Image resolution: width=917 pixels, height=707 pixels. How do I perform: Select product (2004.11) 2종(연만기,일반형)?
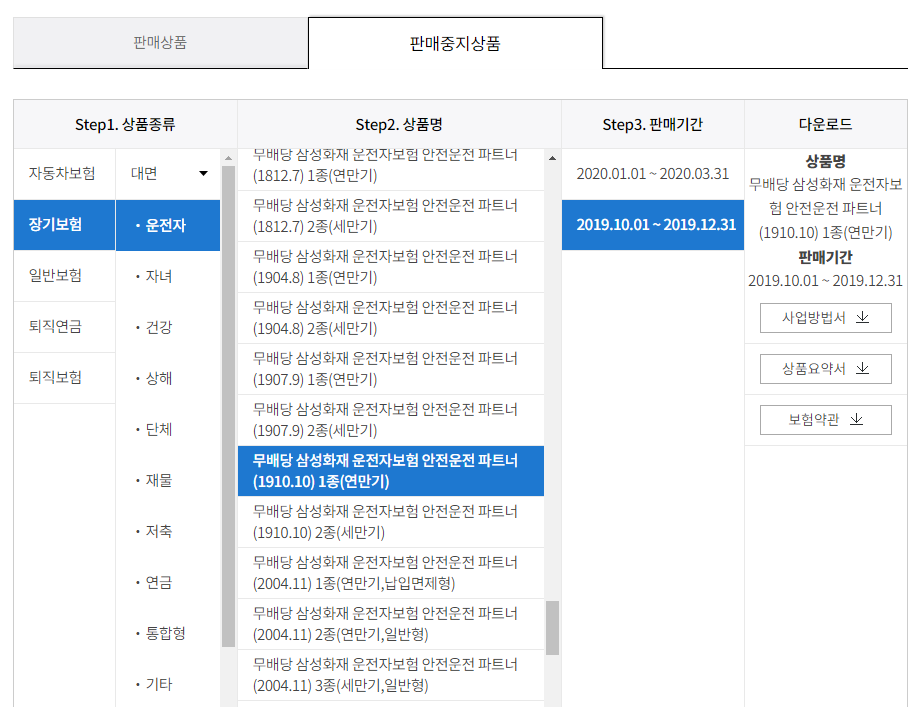(391, 624)
